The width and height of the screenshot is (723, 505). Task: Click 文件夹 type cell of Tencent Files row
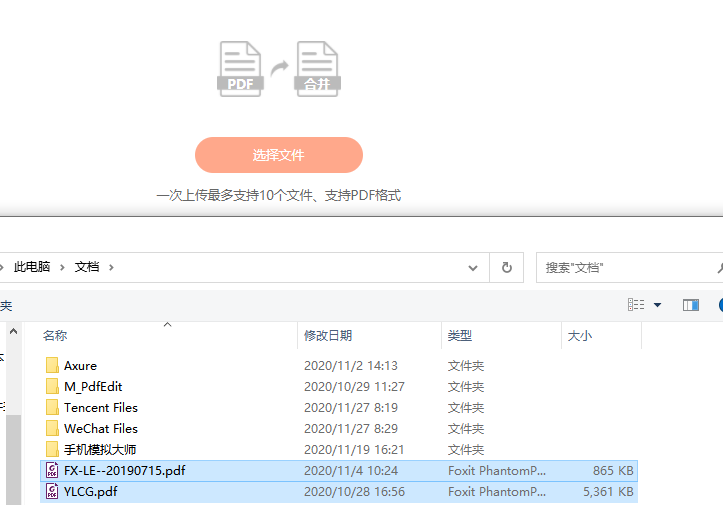pos(466,408)
